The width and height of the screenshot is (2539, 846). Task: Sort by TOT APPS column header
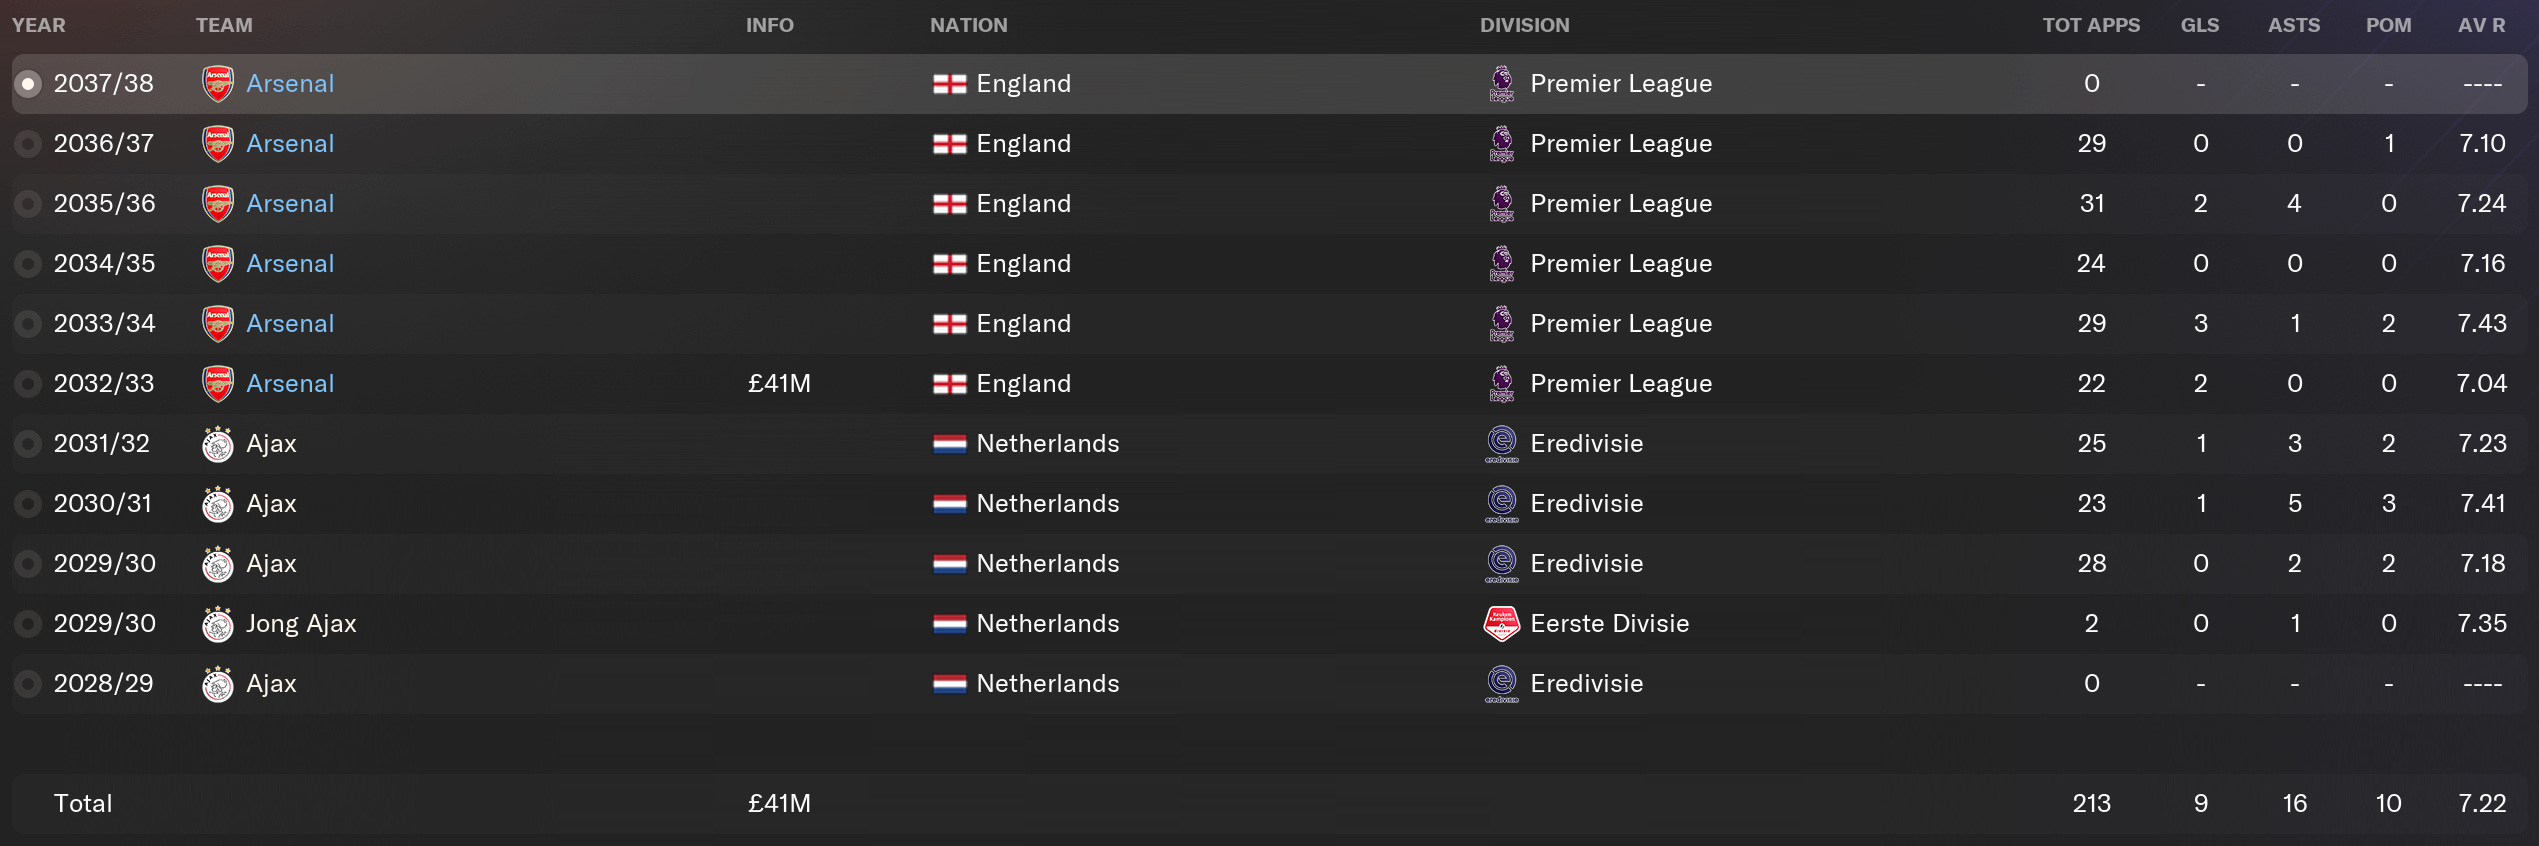(x=2091, y=25)
